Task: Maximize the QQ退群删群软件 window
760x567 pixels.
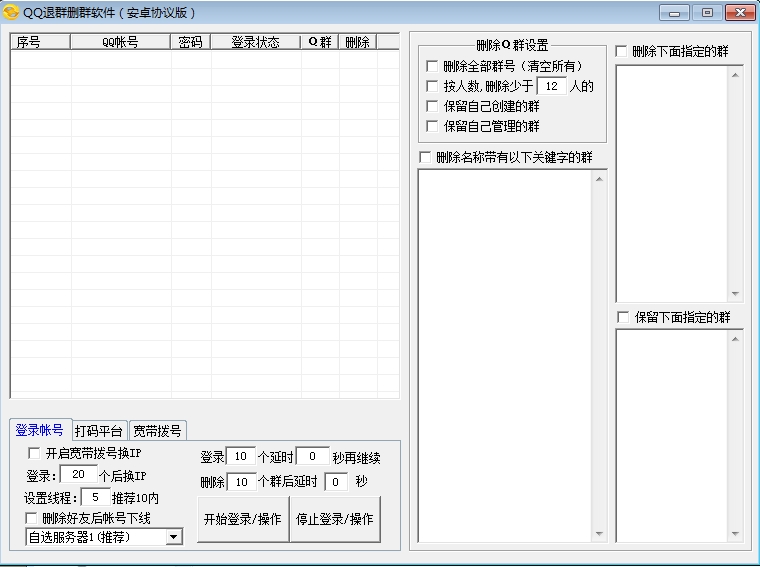Action: coord(707,13)
